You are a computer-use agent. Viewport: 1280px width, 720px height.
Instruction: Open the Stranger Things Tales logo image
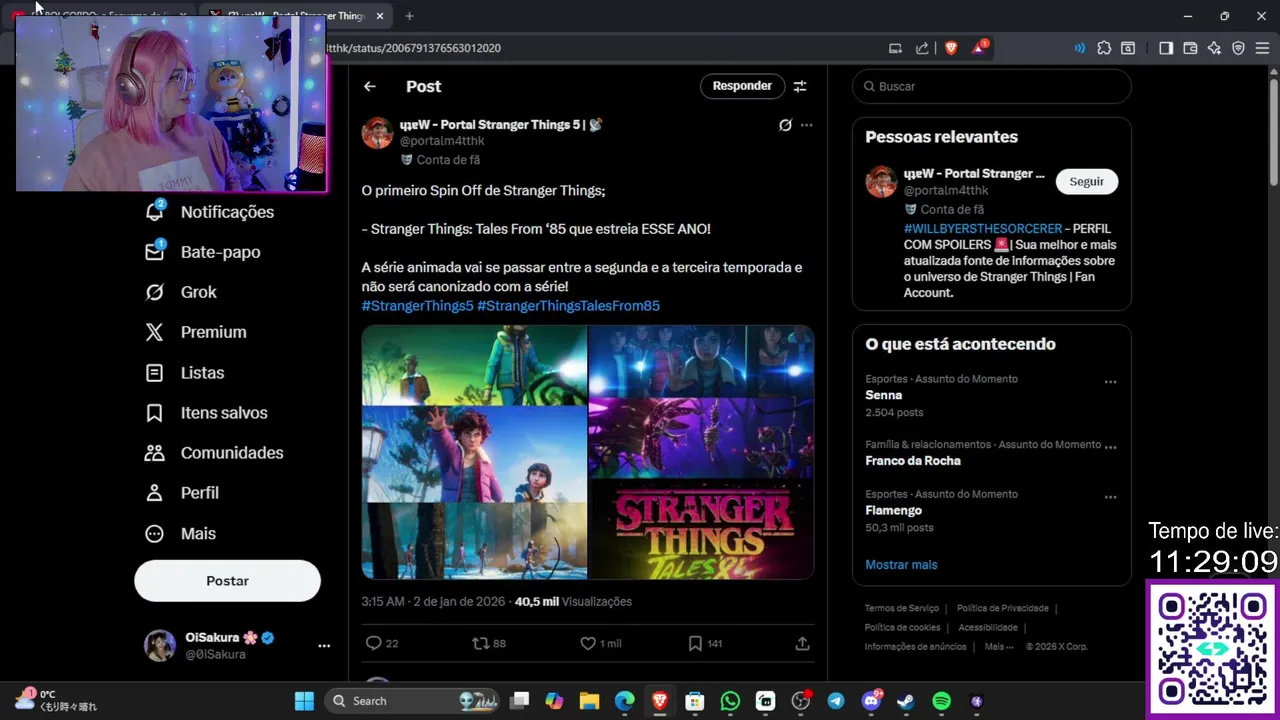pos(701,529)
